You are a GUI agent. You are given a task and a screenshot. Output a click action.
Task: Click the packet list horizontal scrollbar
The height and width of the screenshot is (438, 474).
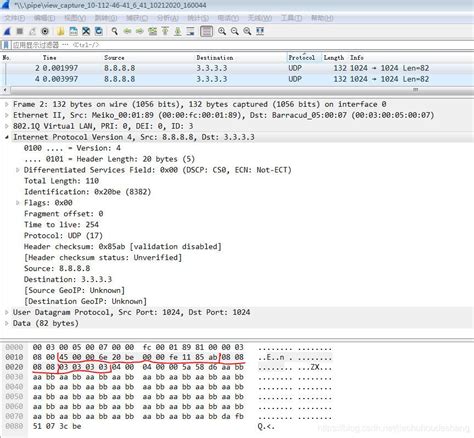click(237, 90)
